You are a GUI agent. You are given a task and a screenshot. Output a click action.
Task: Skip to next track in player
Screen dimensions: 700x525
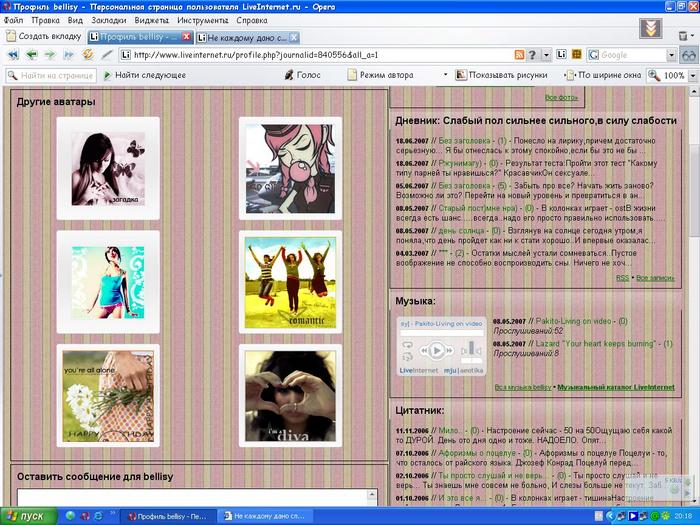450,350
